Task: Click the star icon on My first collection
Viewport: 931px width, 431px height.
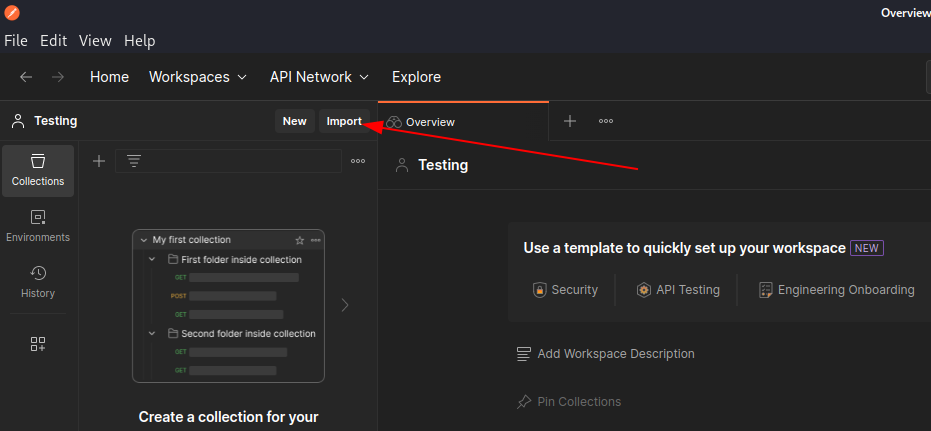Action: tap(300, 240)
